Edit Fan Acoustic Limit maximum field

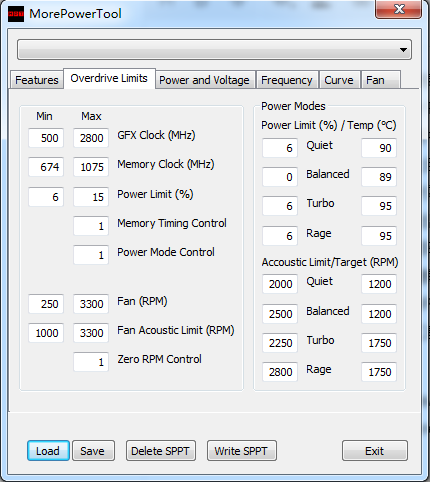(x=91, y=333)
